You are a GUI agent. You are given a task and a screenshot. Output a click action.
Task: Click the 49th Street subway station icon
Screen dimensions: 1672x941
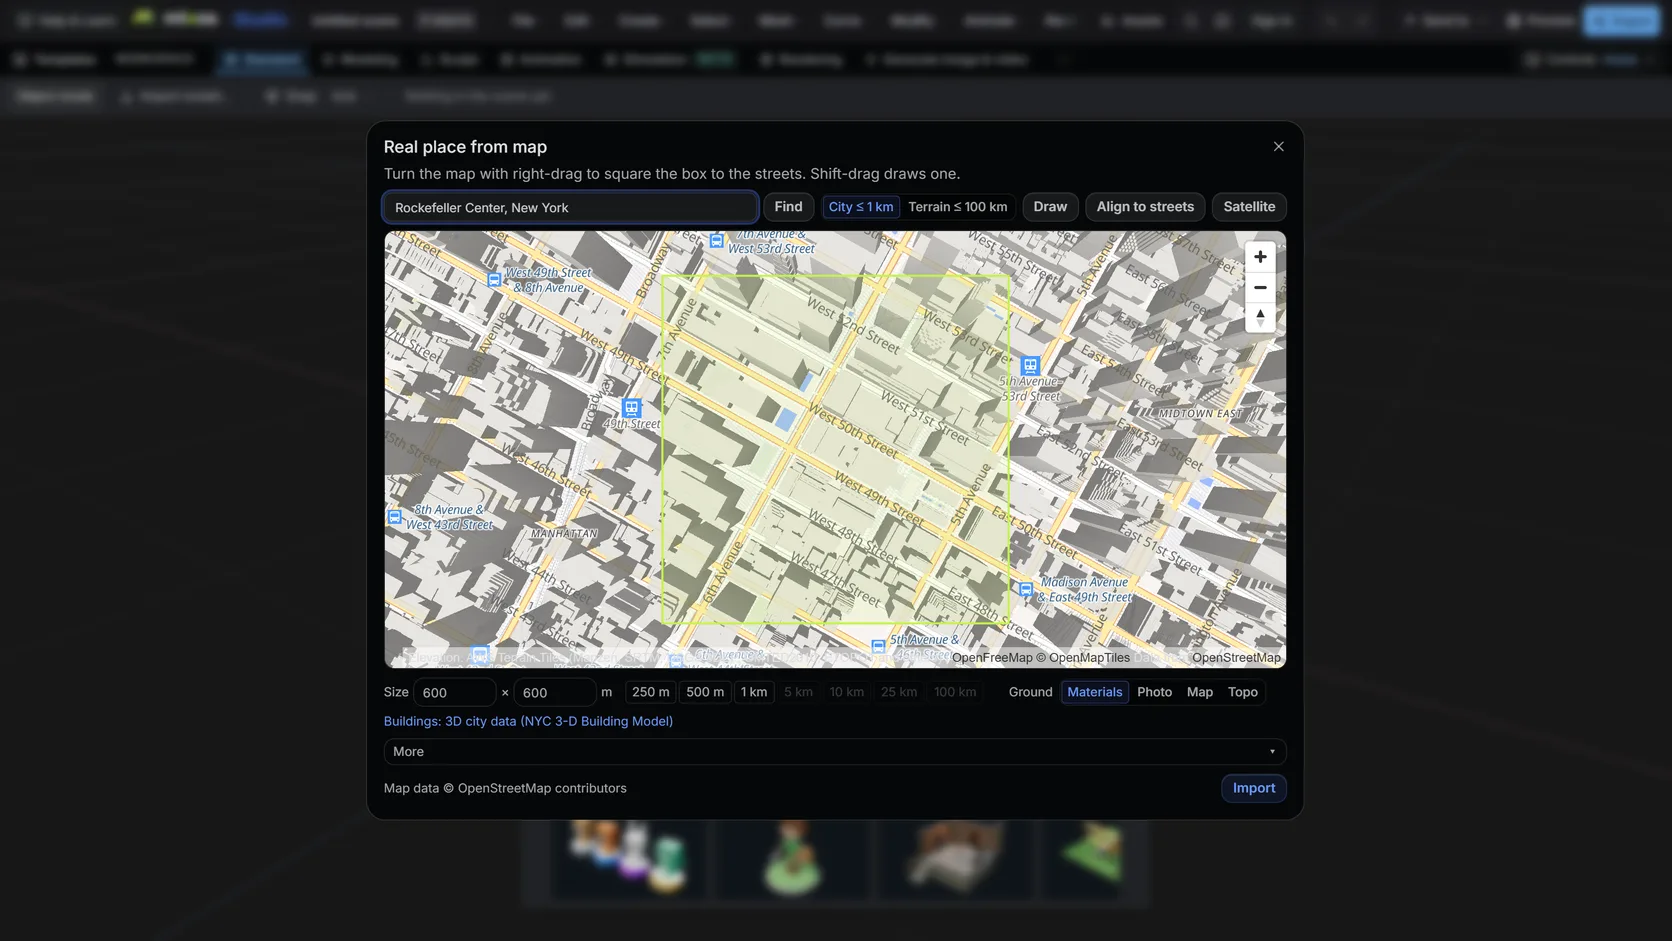point(631,408)
